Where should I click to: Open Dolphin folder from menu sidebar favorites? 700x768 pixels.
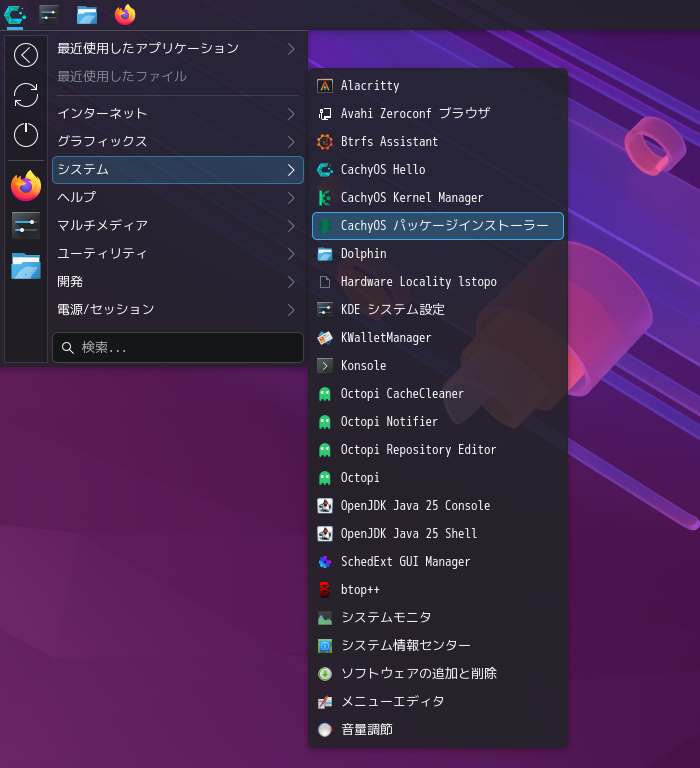pos(26,266)
